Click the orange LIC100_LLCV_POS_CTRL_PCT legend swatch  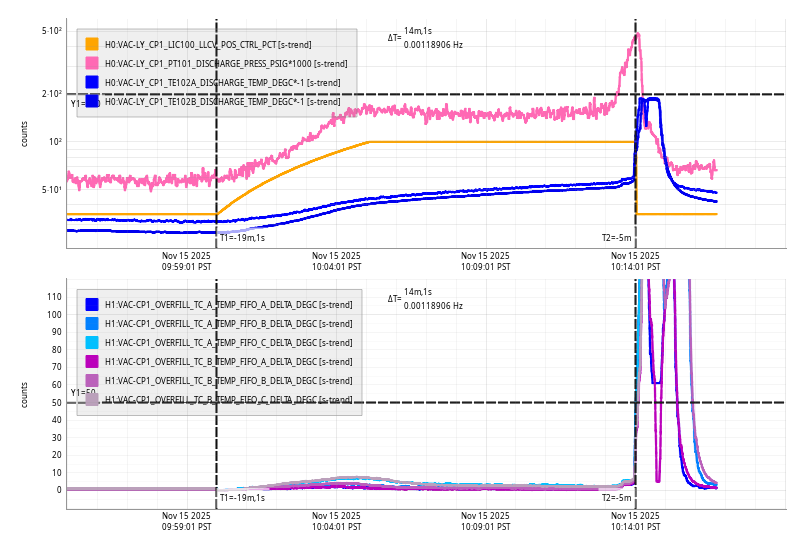[92, 44]
